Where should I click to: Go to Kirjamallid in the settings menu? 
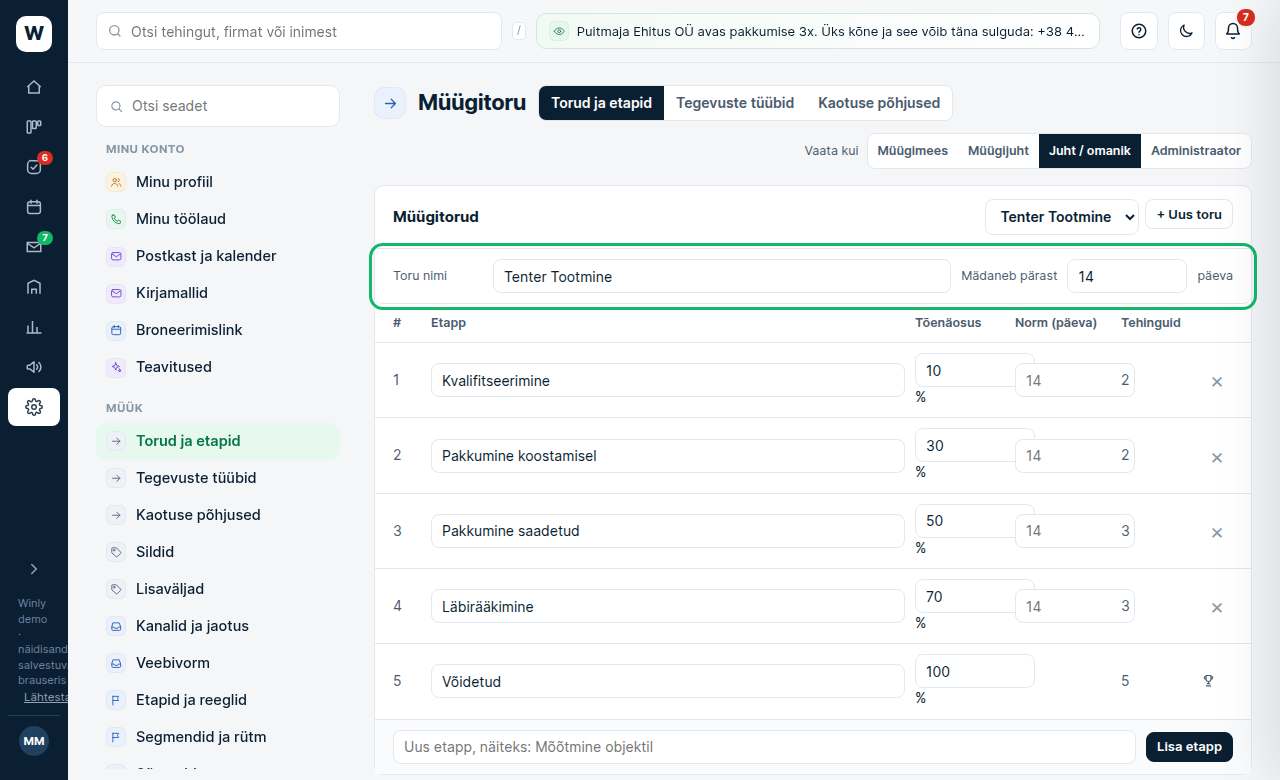pyautogui.click(x=218, y=293)
